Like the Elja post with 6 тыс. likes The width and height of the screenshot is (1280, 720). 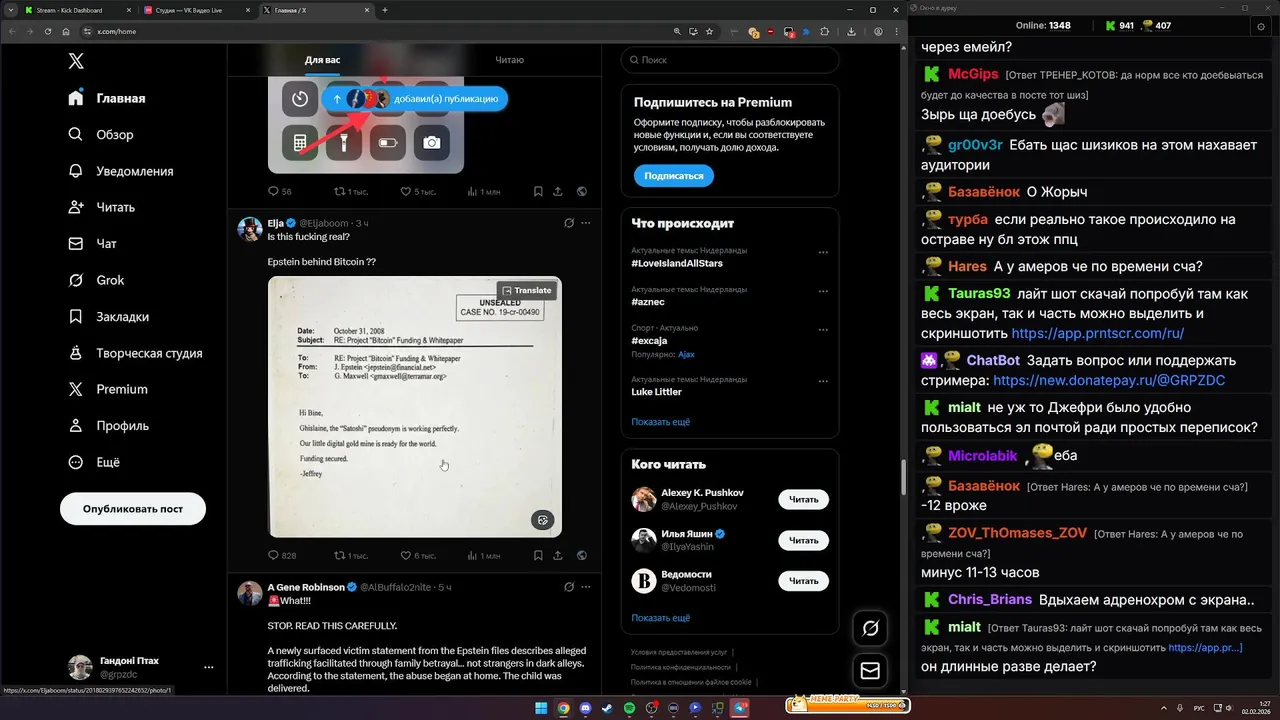(418, 555)
